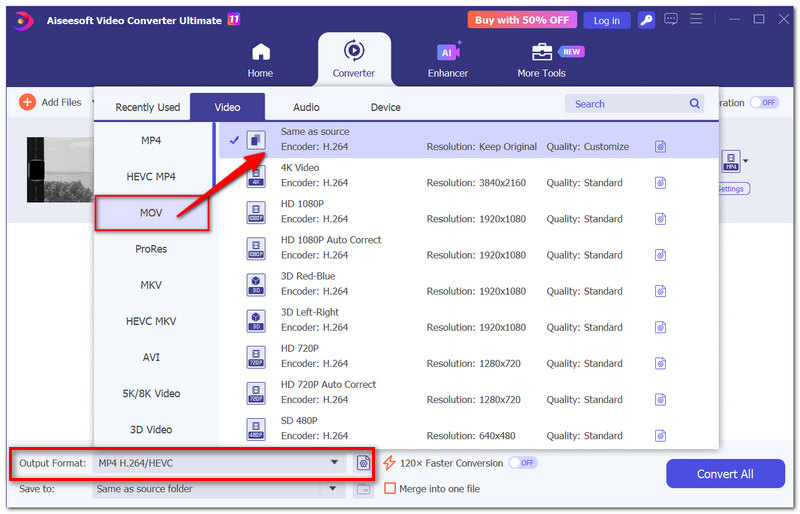Choose HEVC MP4 in the format list

tap(151, 177)
